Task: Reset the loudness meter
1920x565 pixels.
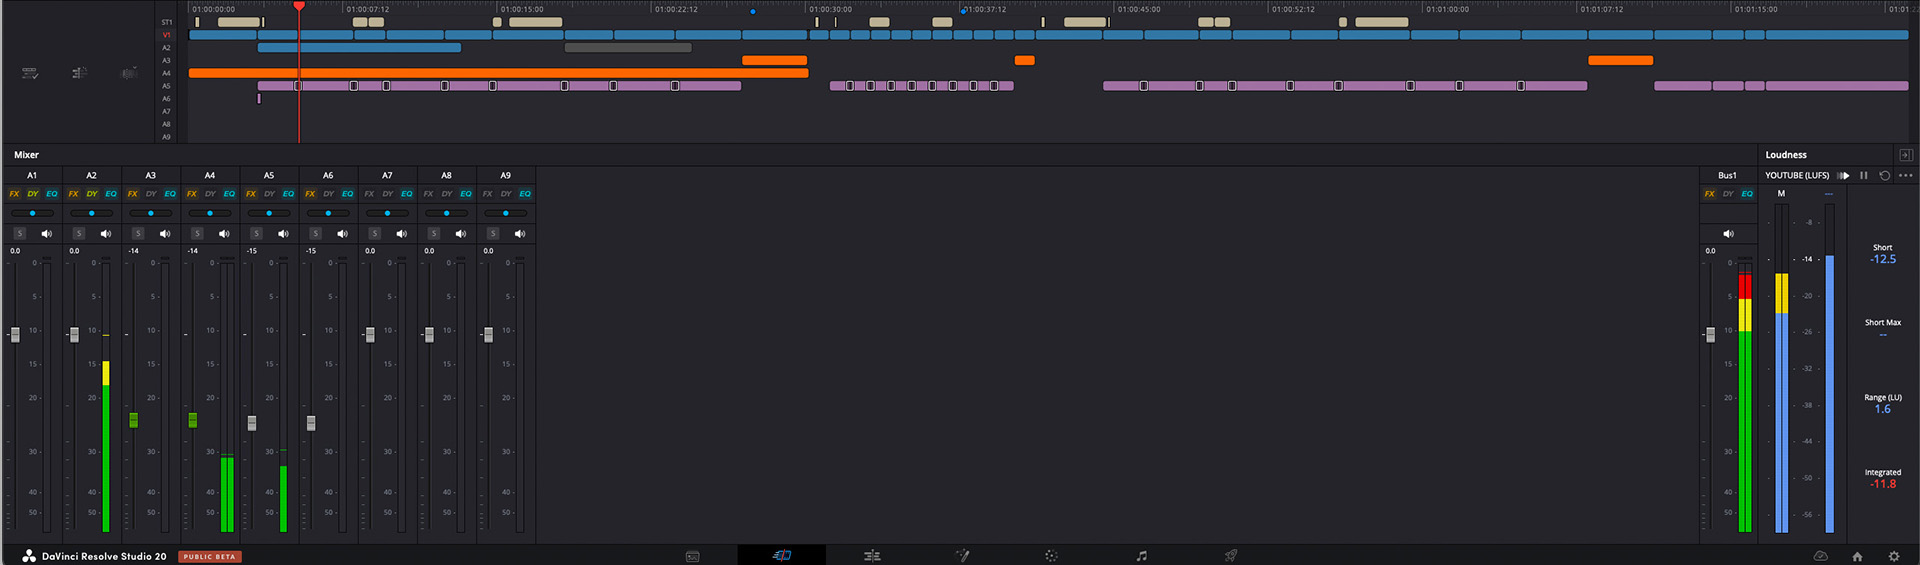Action: (1884, 175)
